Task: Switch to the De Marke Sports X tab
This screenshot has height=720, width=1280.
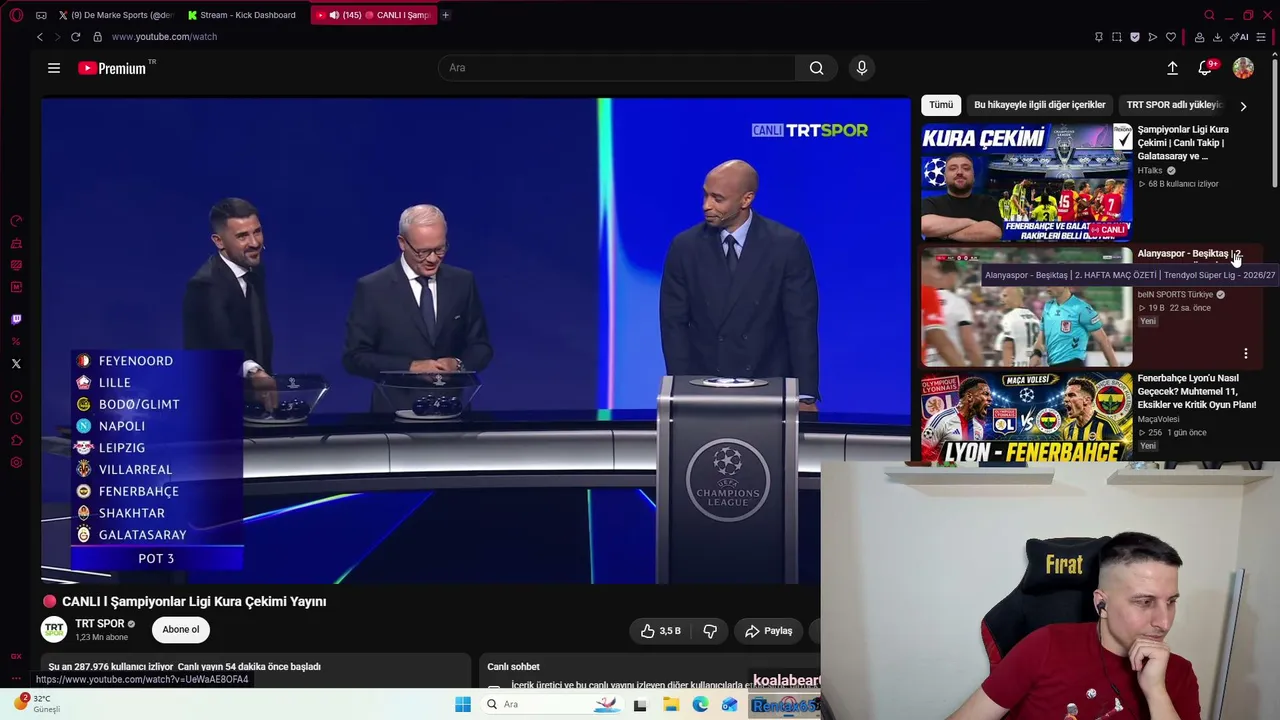Action: (114, 15)
